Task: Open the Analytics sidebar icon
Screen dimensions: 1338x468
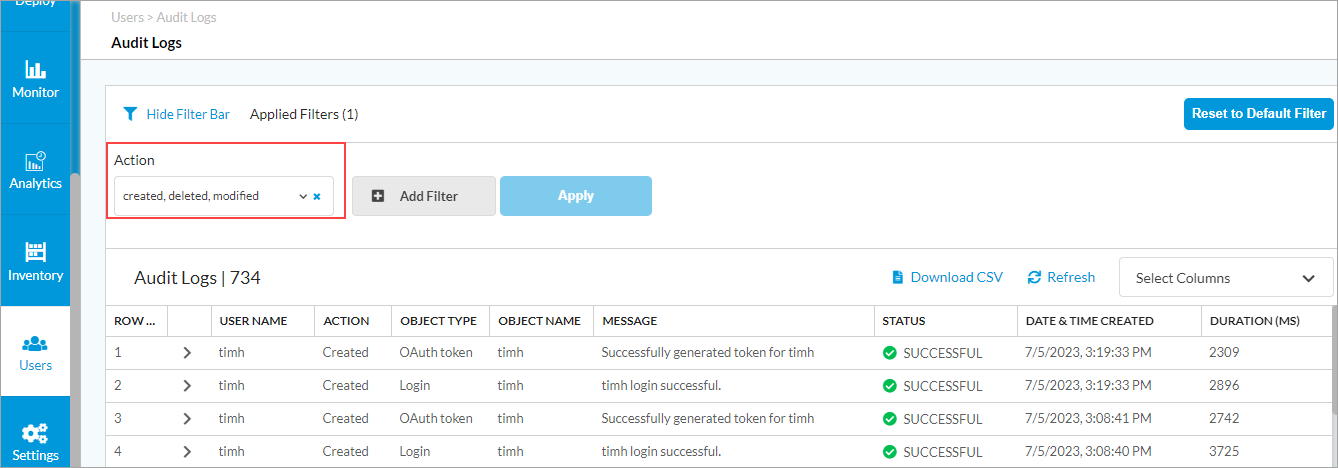Action: [35, 170]
